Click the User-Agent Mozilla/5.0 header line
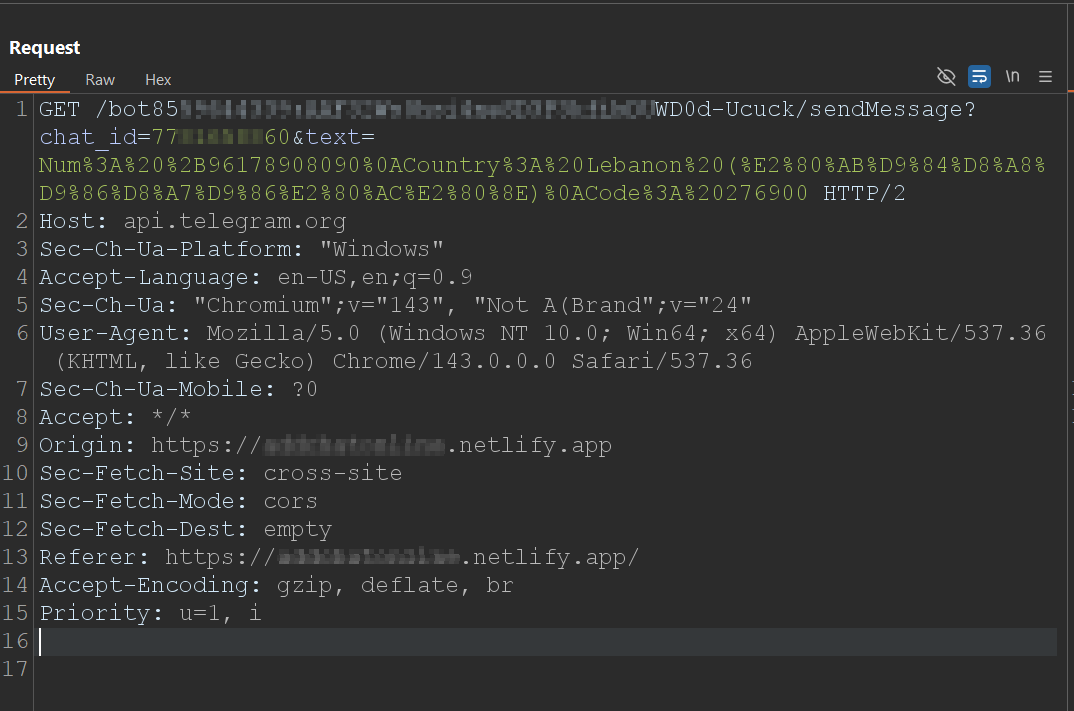The width and height of the screenshot is (1074, 711). click(542, 334)
